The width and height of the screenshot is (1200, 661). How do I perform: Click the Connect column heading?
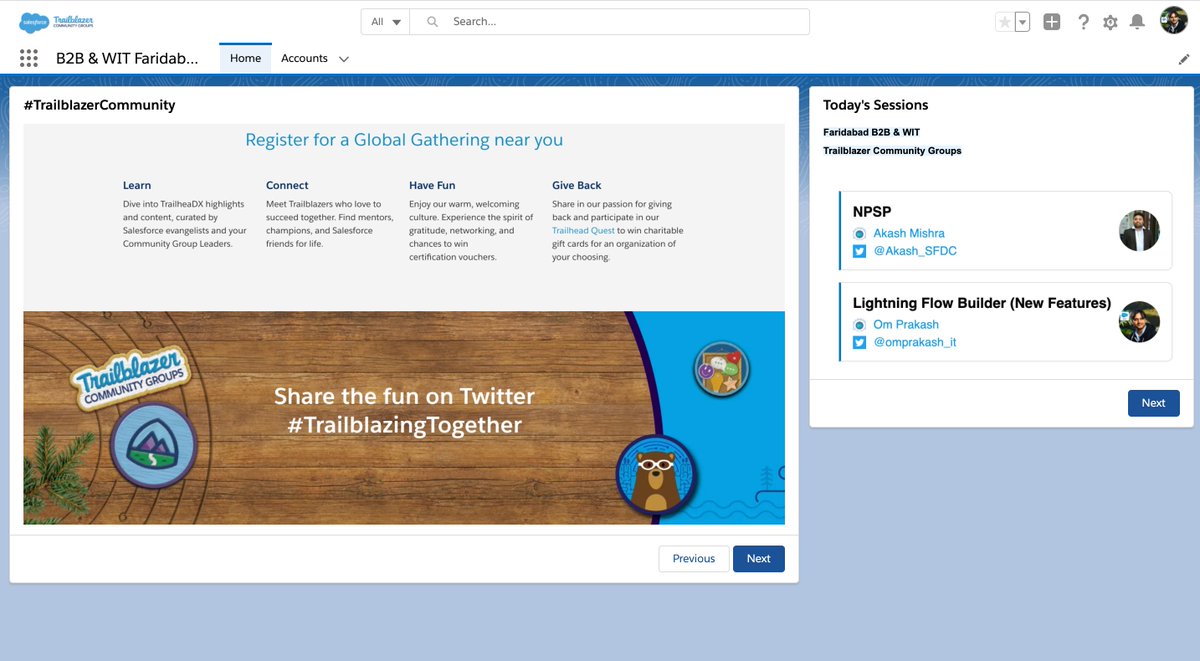(x=287, y=185)
